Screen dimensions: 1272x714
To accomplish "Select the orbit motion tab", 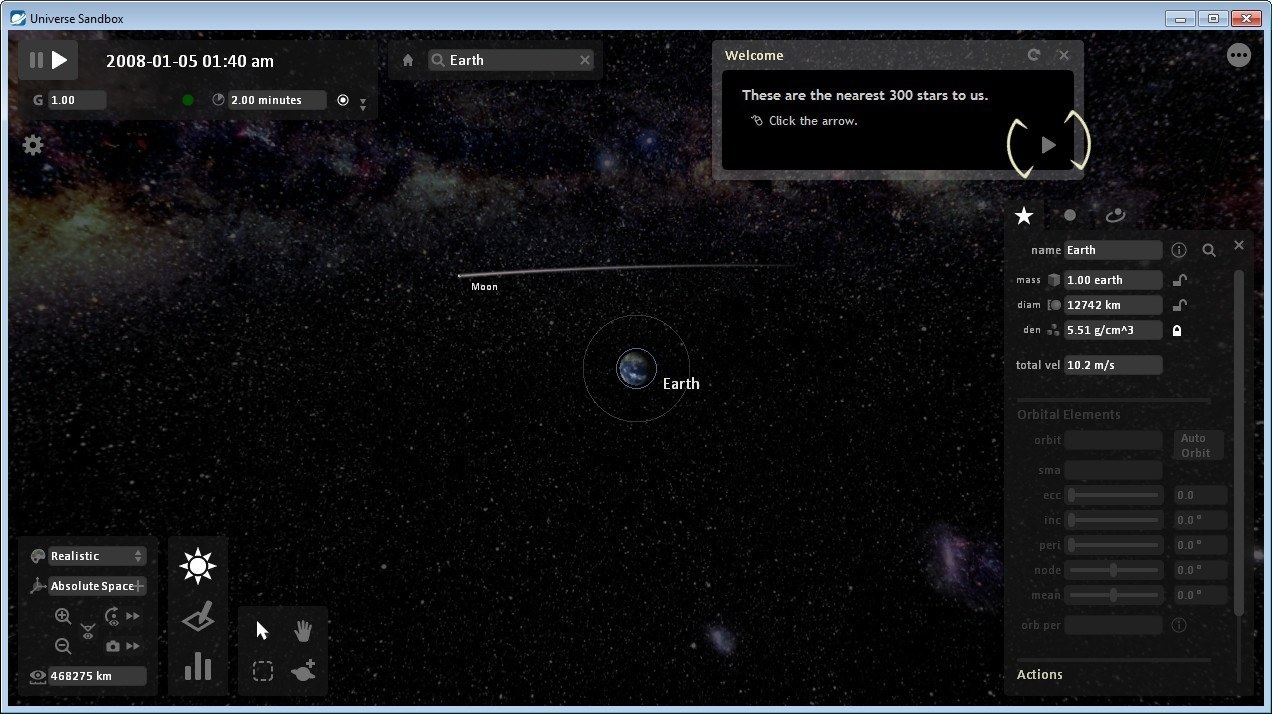I will point(1115,215).
